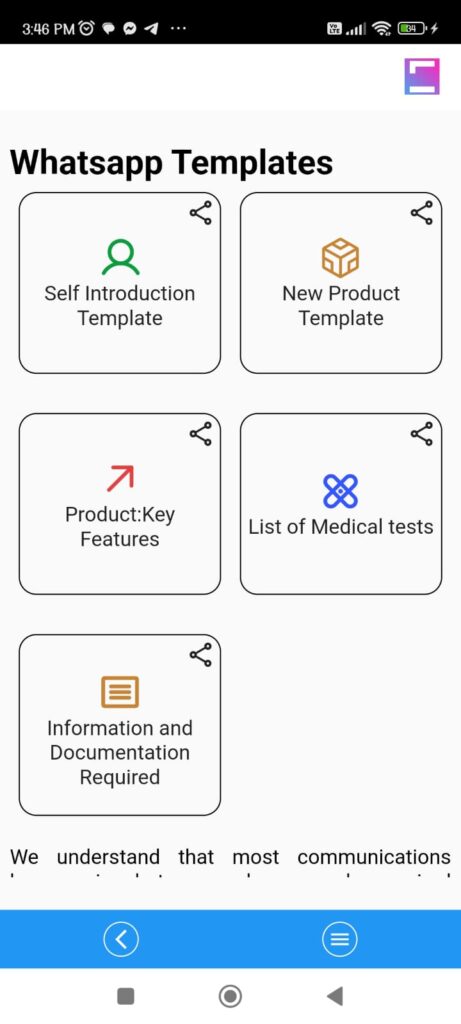Click the green person icon

tap(120, 257)
